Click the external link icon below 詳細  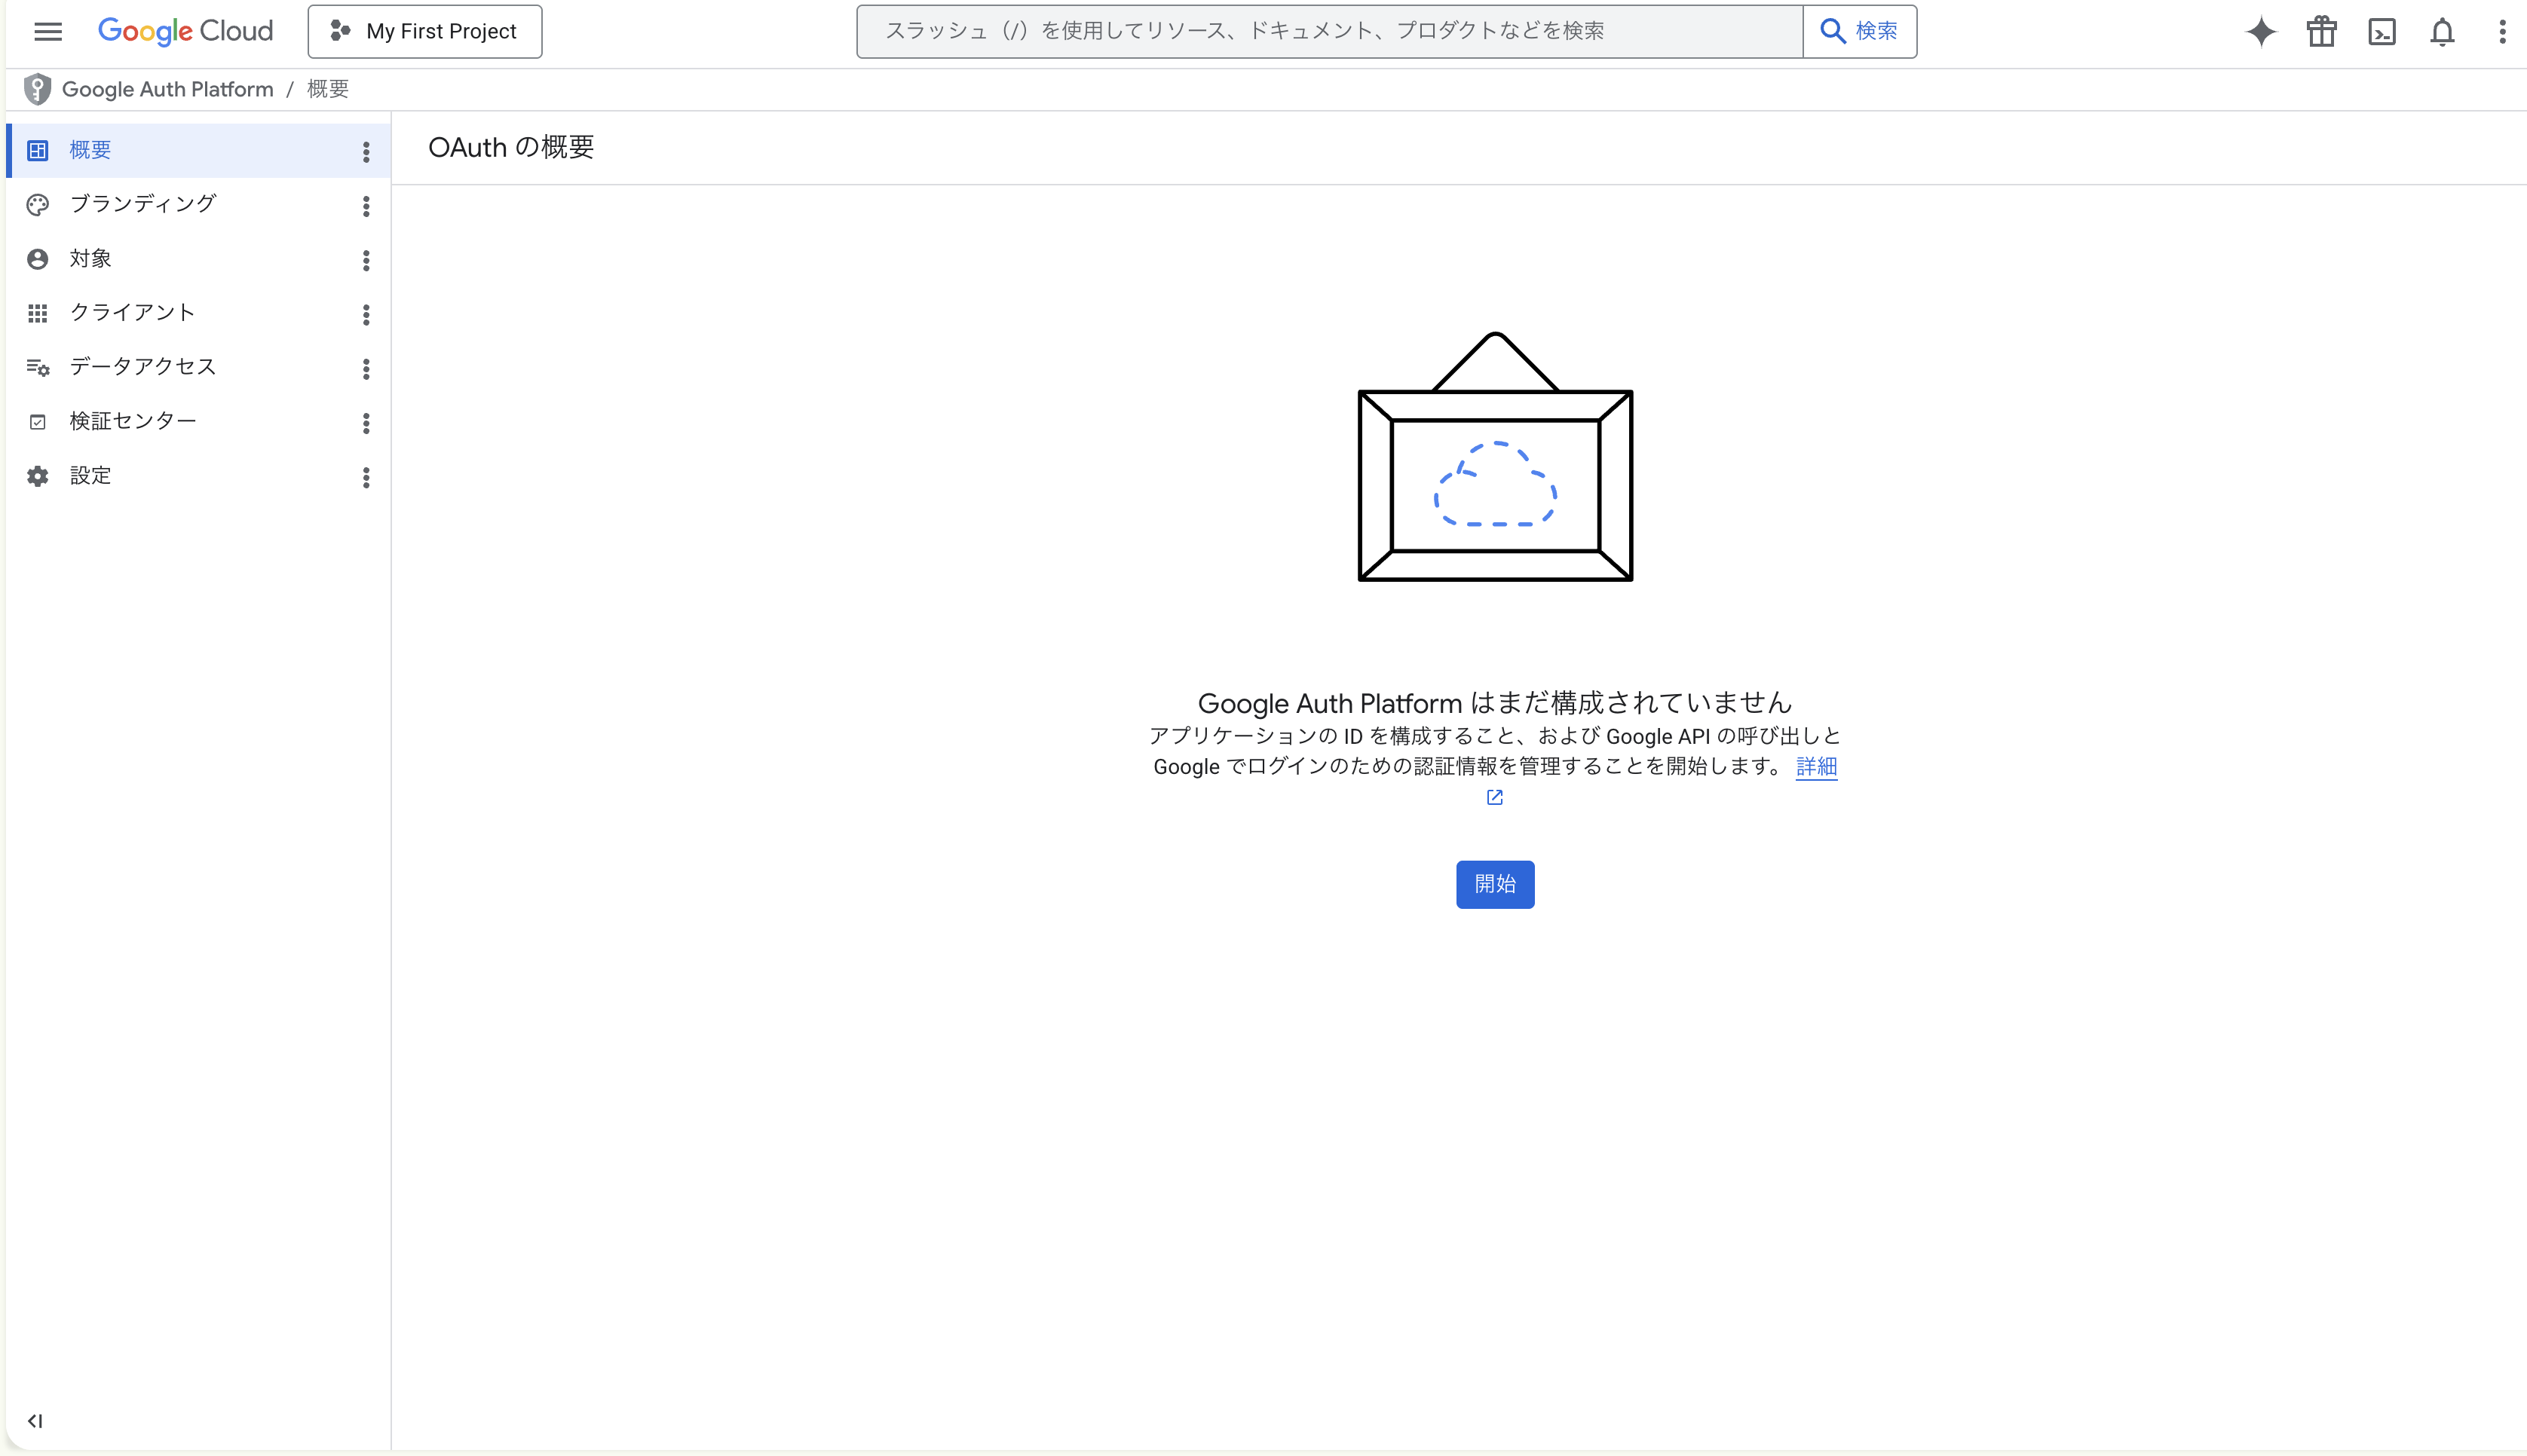click(1495, 797)
